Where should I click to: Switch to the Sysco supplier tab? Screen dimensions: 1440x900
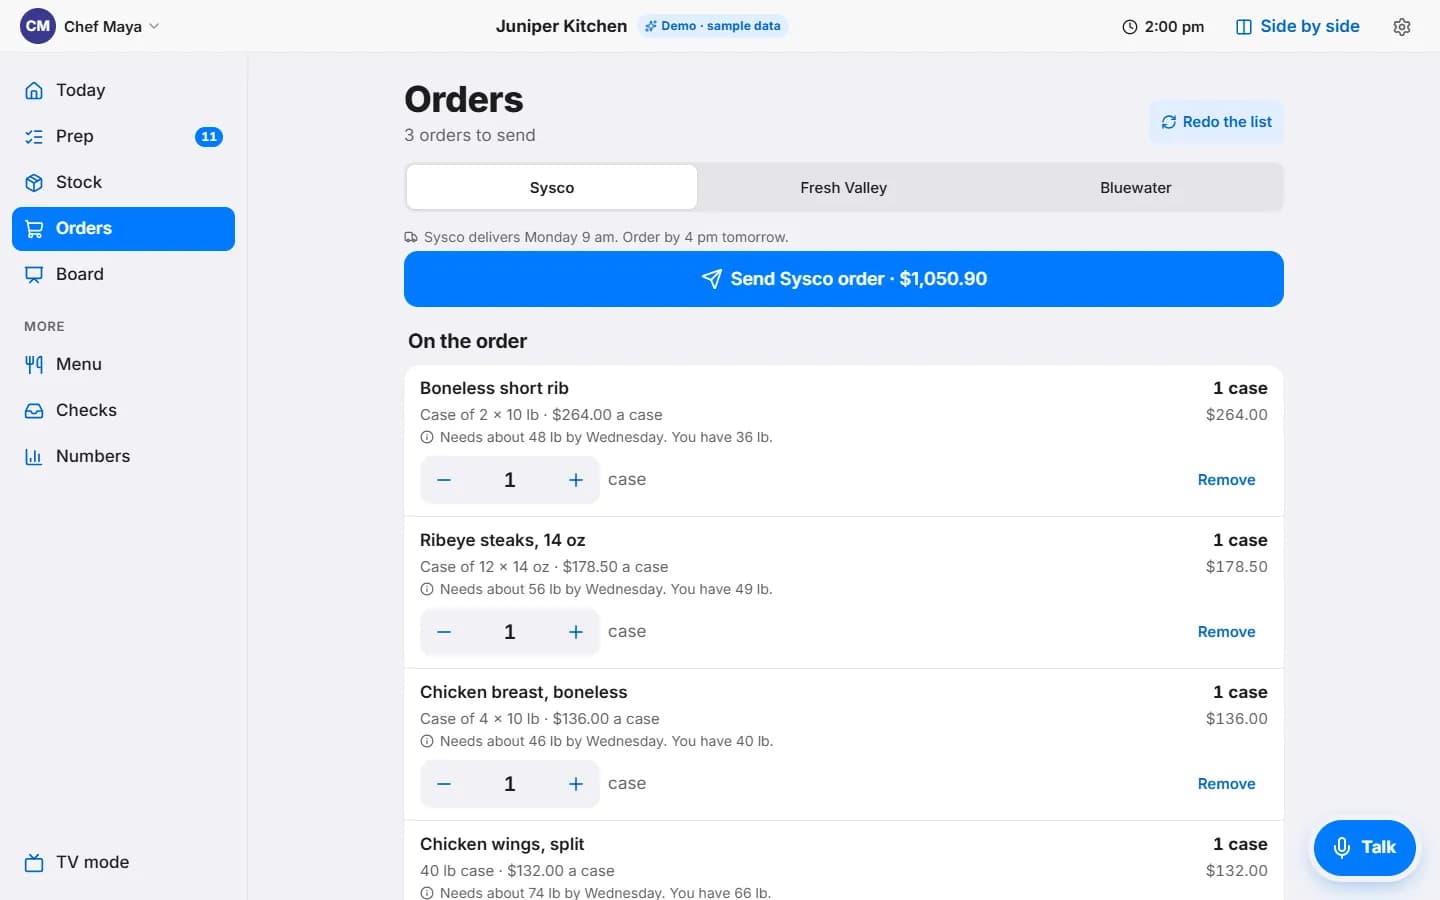pos(552,188)
